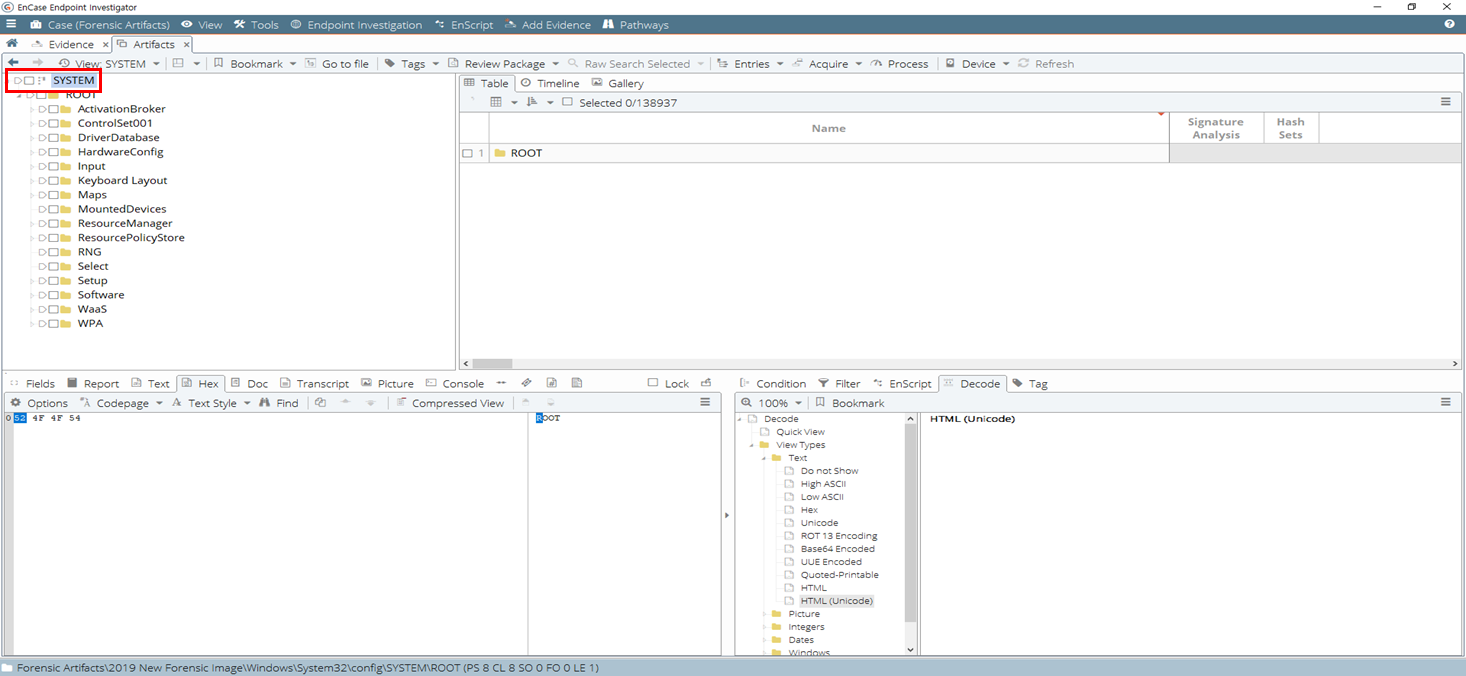Open the Find tool in Hex viewer

pyautogui.click(x=279, y=403)
